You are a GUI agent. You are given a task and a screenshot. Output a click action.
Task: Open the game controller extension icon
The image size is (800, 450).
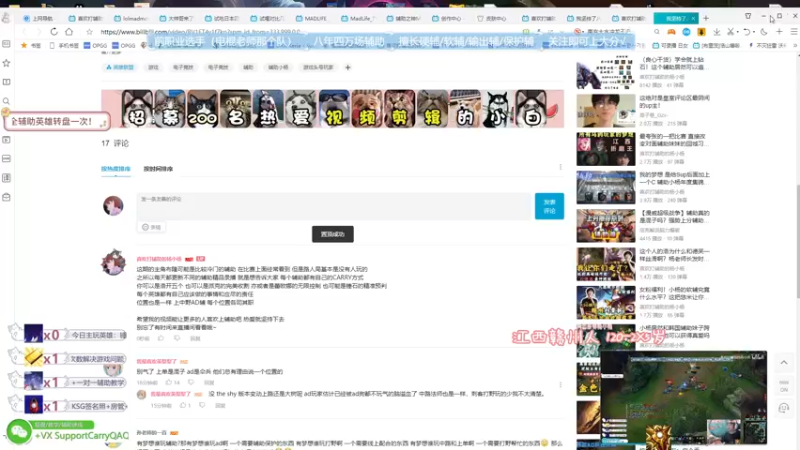pos(671,32)
